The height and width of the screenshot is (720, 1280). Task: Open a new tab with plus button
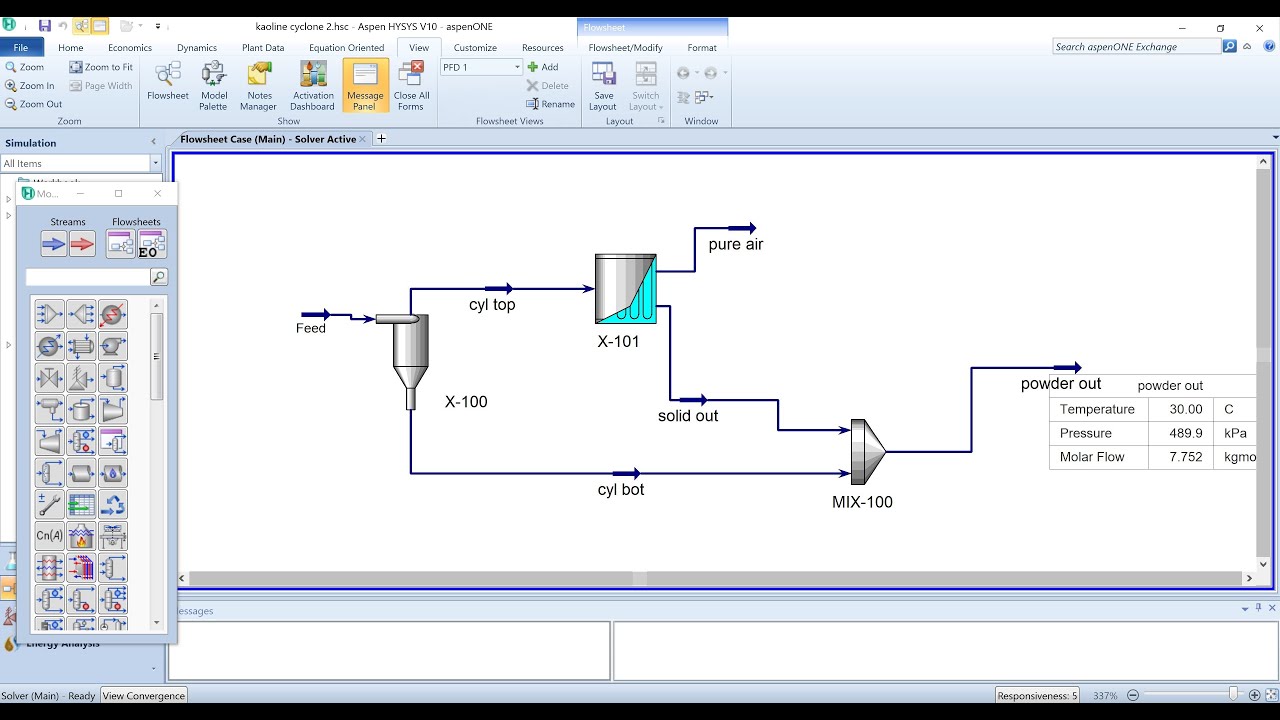[381, 139]
